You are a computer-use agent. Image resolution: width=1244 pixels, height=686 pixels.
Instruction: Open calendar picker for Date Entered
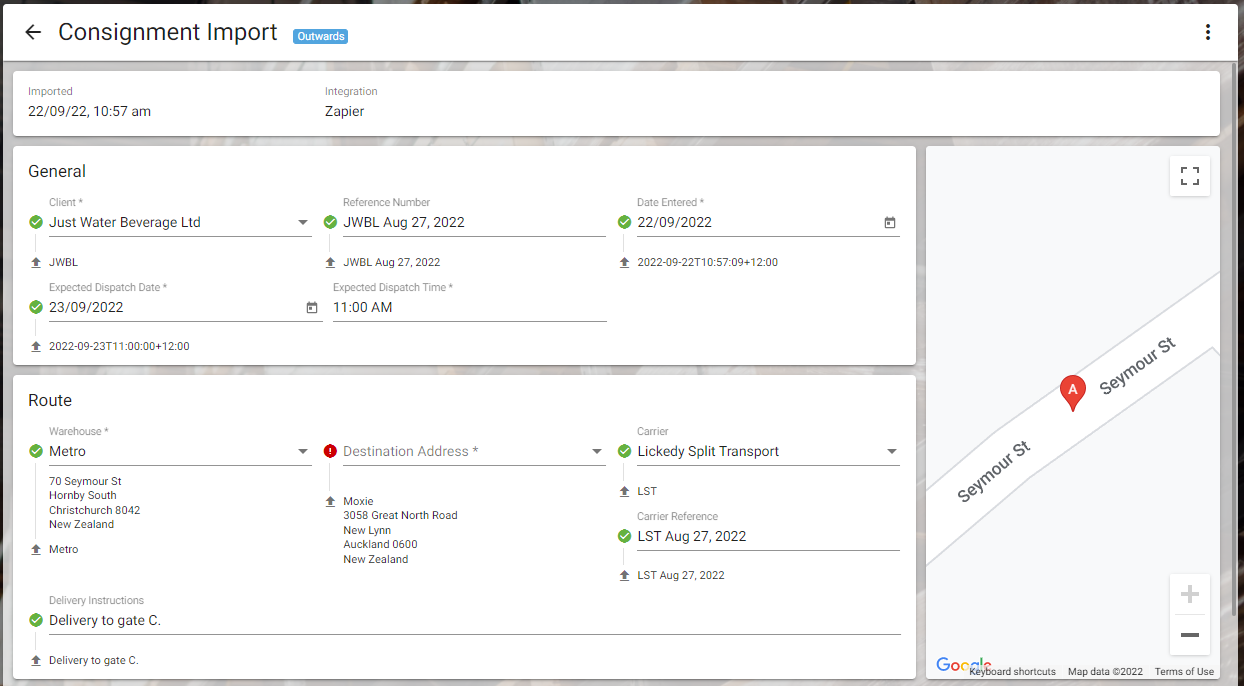point(890,223)
